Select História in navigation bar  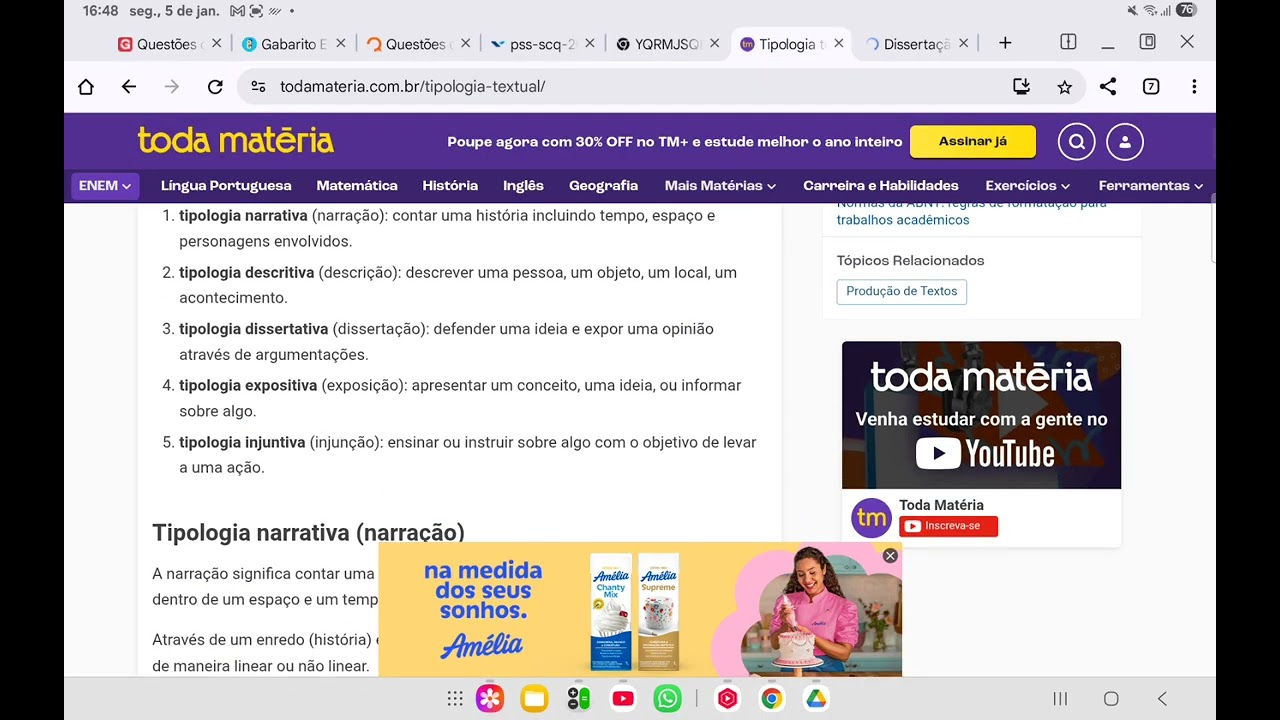450,186
